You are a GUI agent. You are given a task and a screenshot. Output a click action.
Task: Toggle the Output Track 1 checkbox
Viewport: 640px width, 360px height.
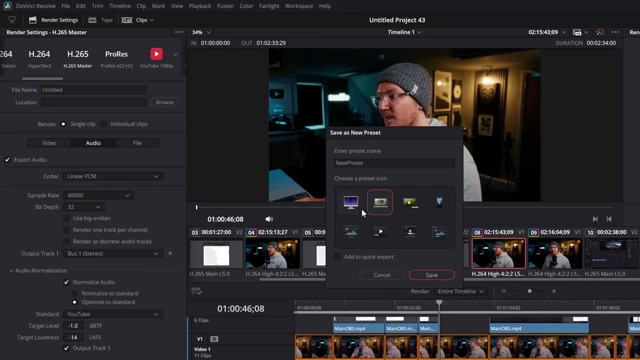[66, 348]
